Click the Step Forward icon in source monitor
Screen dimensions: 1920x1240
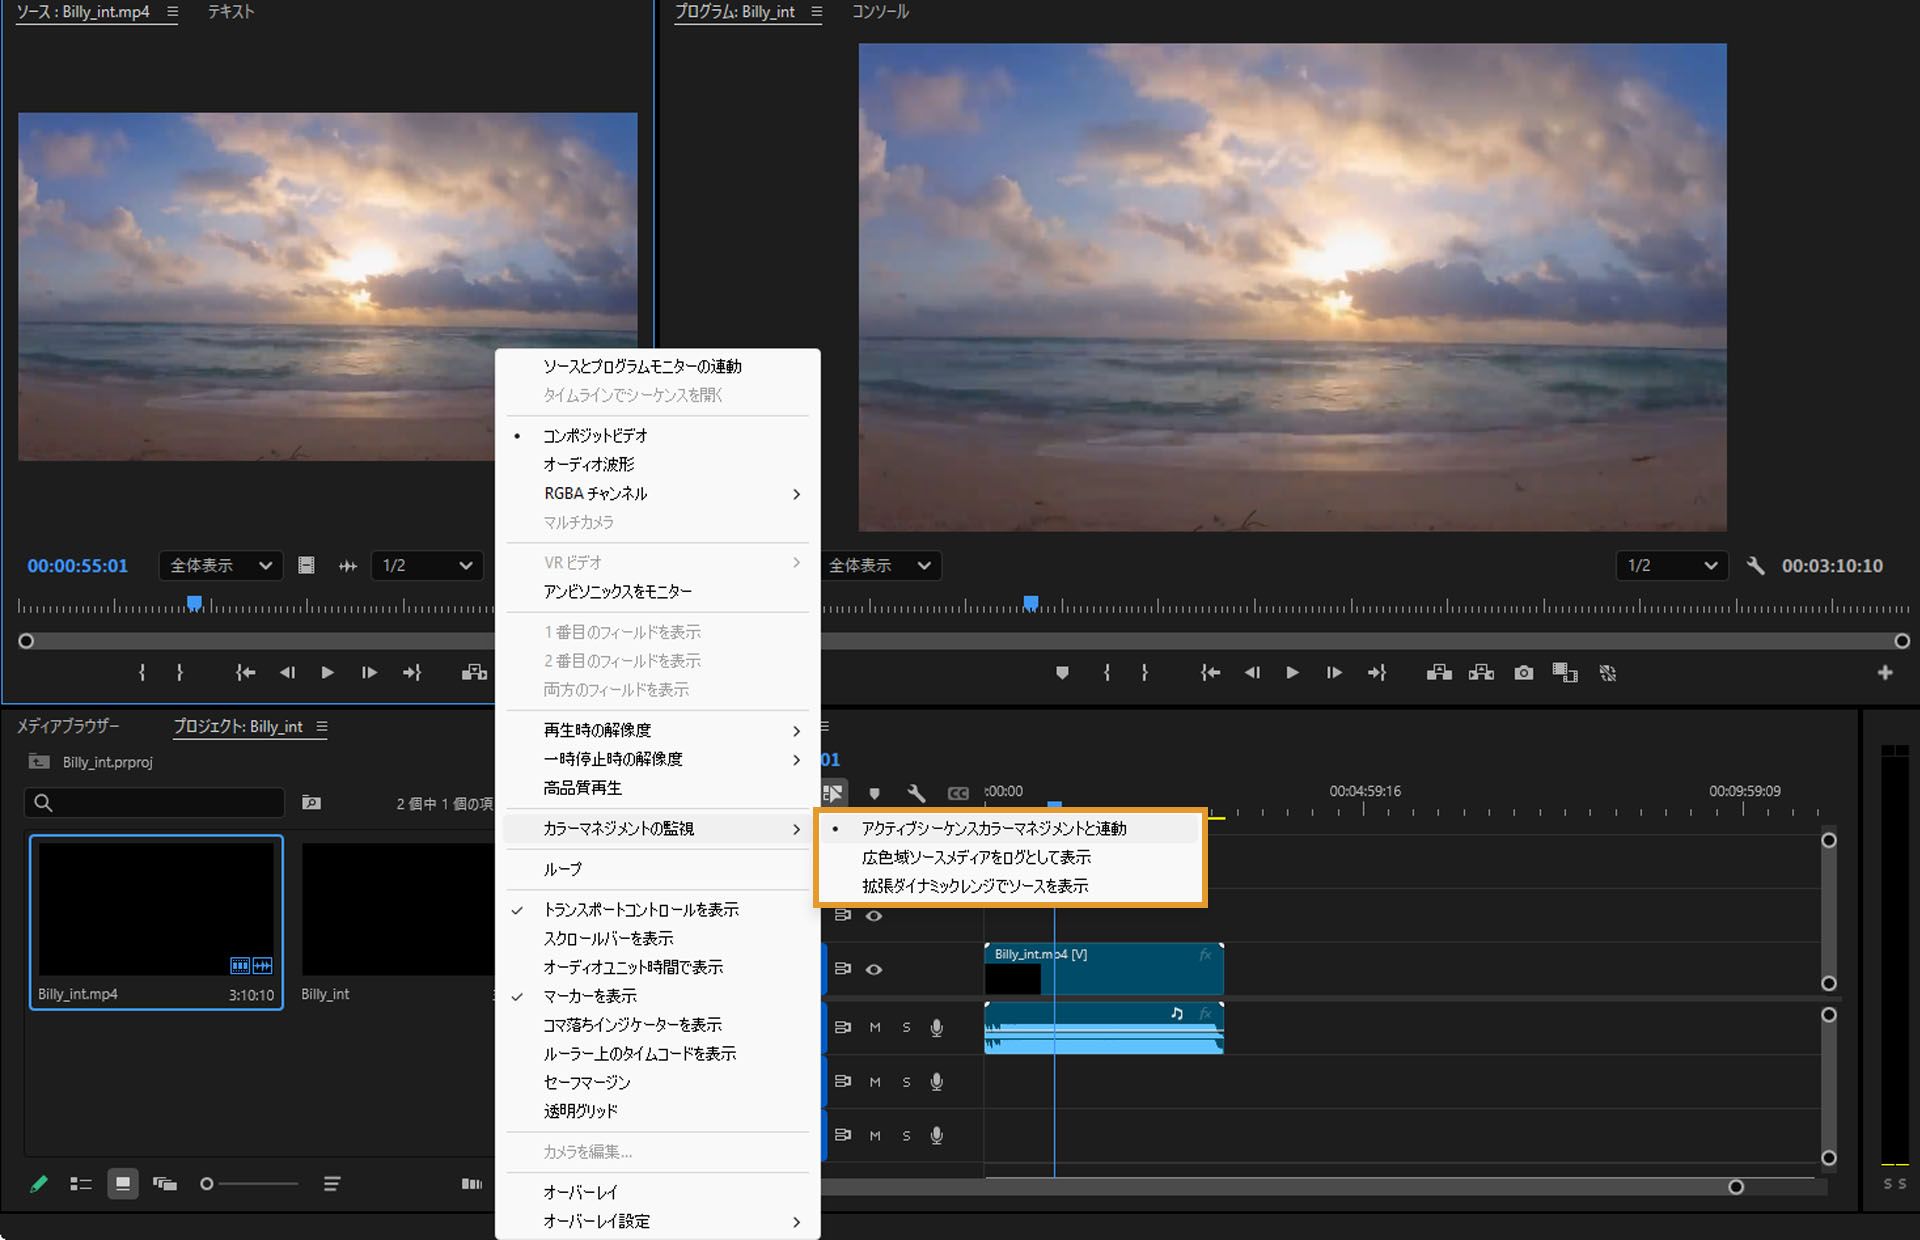pos(369,672)
